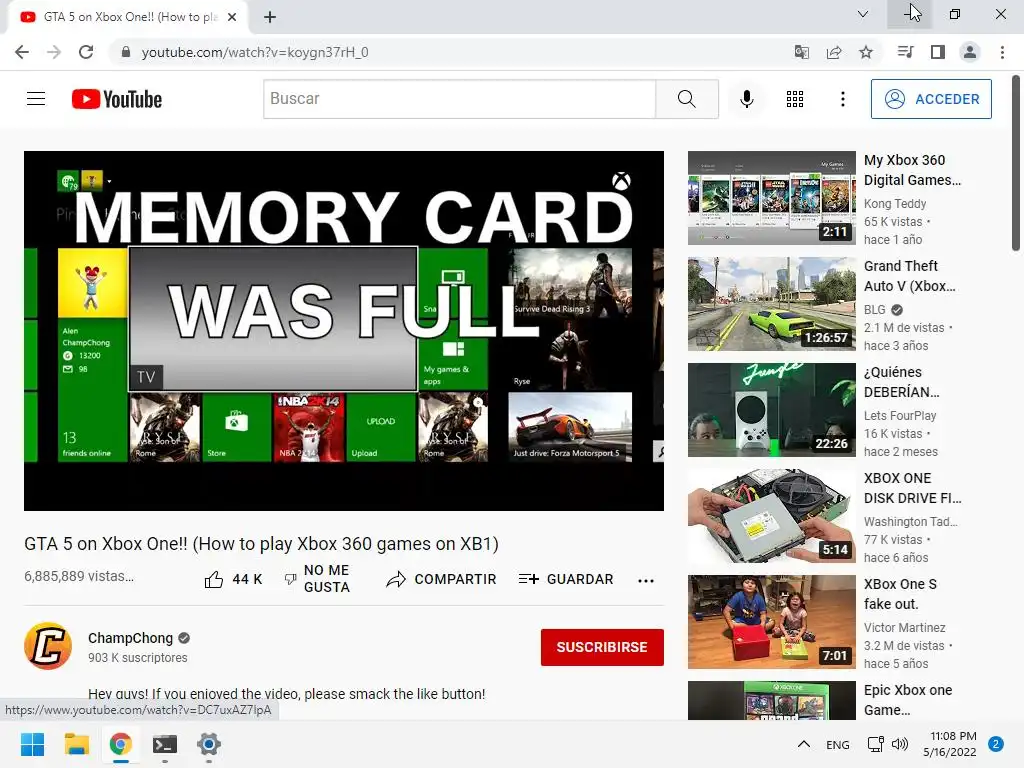Open Epic Xbox one Game video title

tap(908, 699)
